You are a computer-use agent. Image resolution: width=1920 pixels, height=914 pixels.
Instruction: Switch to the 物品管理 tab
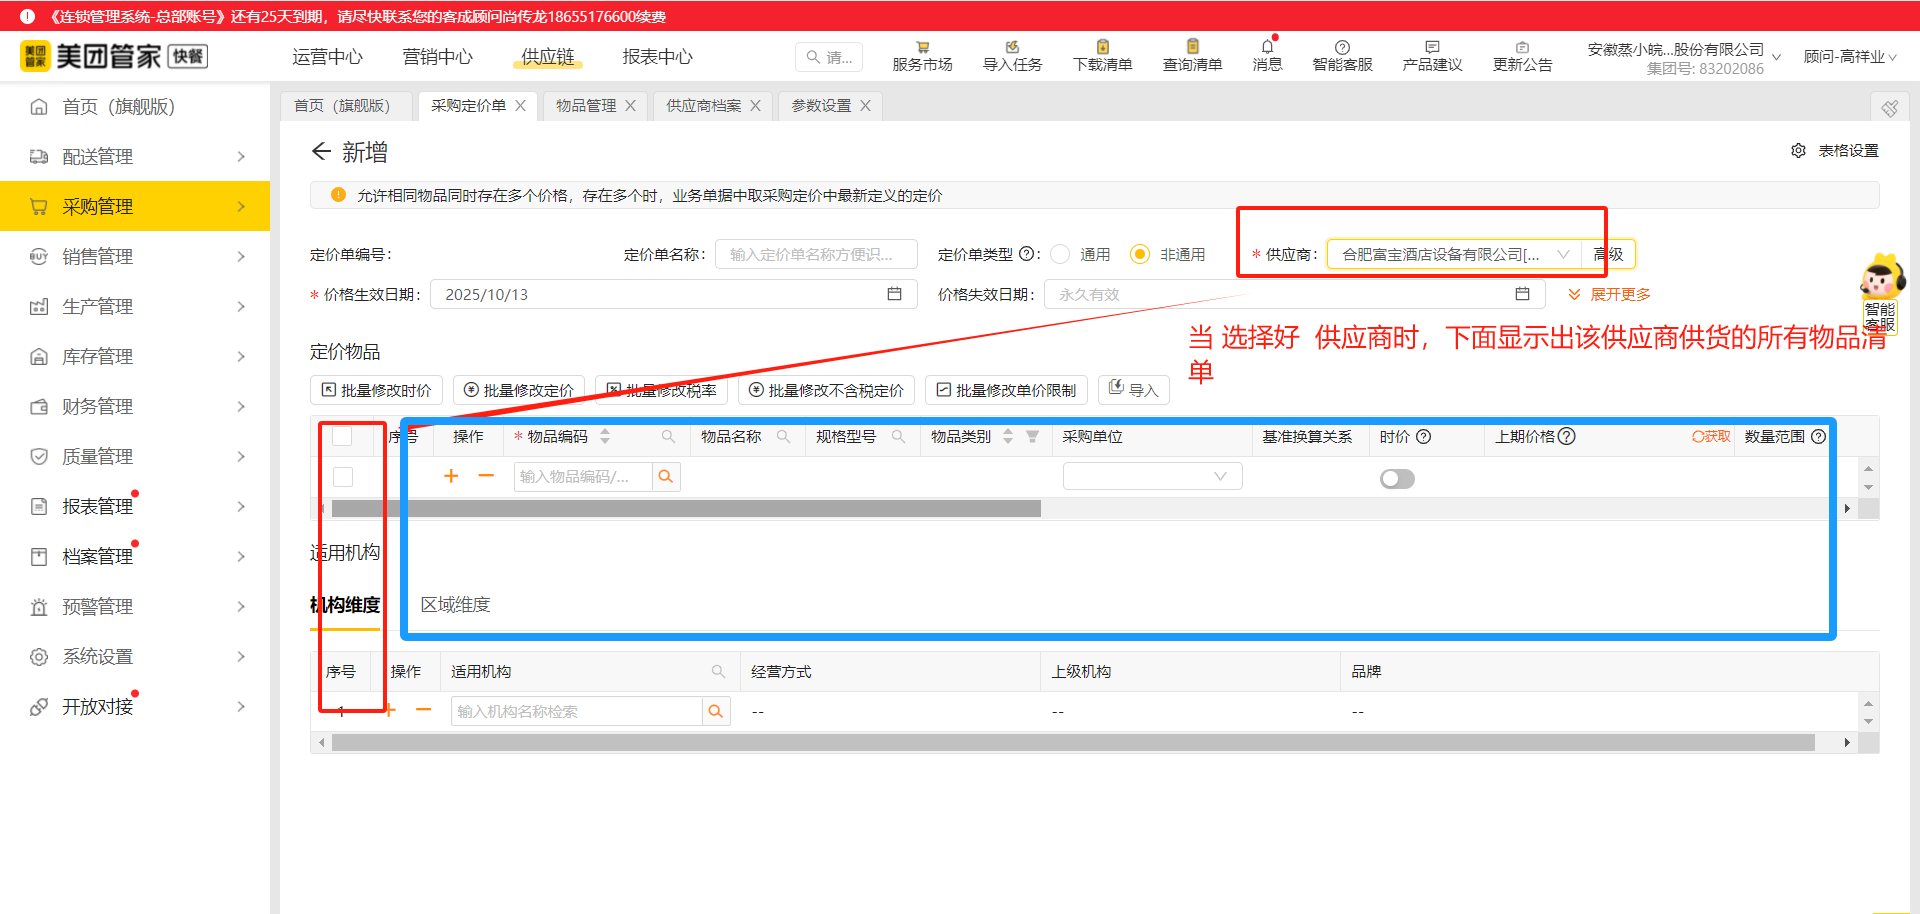click(585, 104)
